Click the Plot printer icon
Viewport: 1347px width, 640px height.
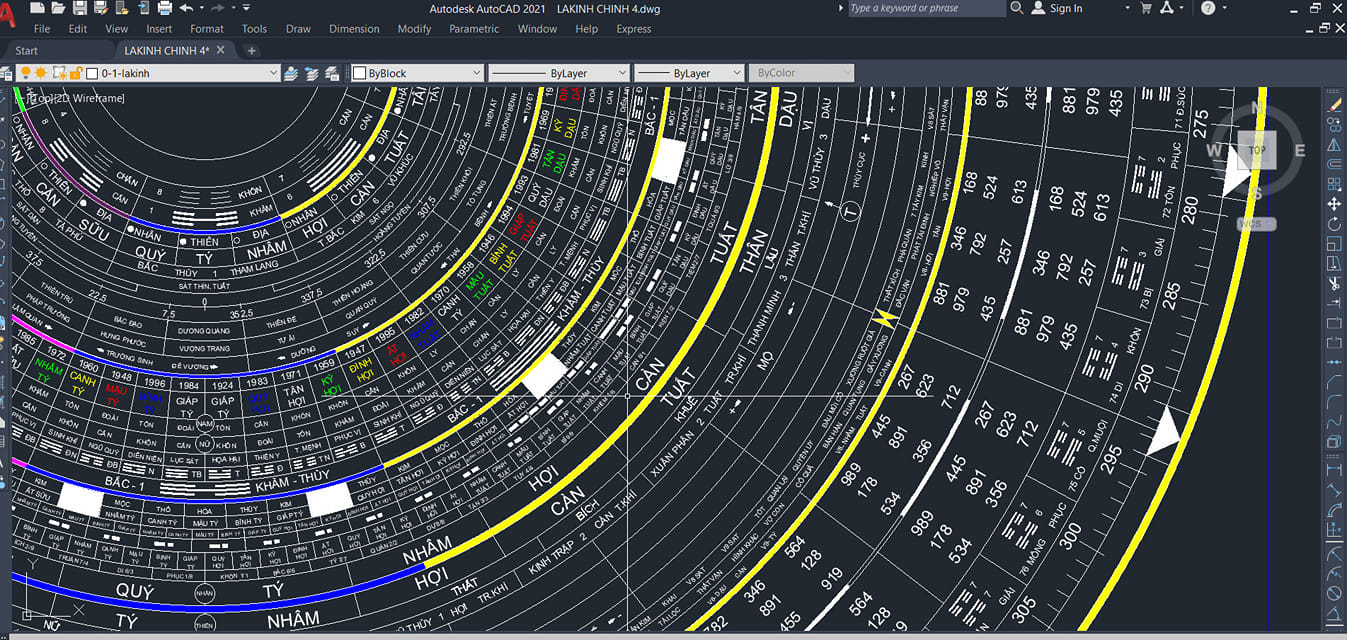[x=165, y=8]
